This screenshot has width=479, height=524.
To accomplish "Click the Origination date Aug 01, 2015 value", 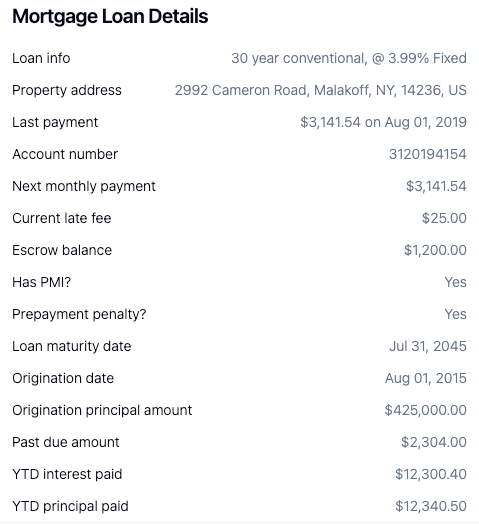I will click(x=426, y=379).
